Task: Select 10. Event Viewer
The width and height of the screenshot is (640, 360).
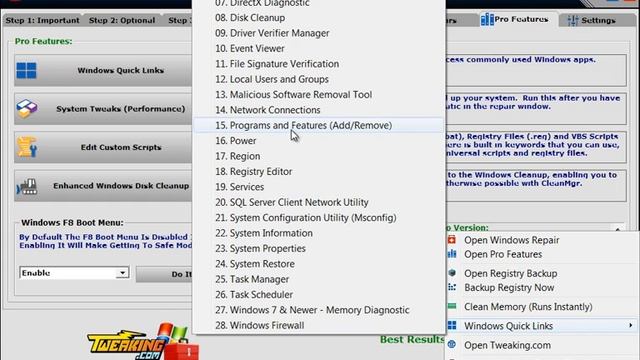Action: coord(318,49)
